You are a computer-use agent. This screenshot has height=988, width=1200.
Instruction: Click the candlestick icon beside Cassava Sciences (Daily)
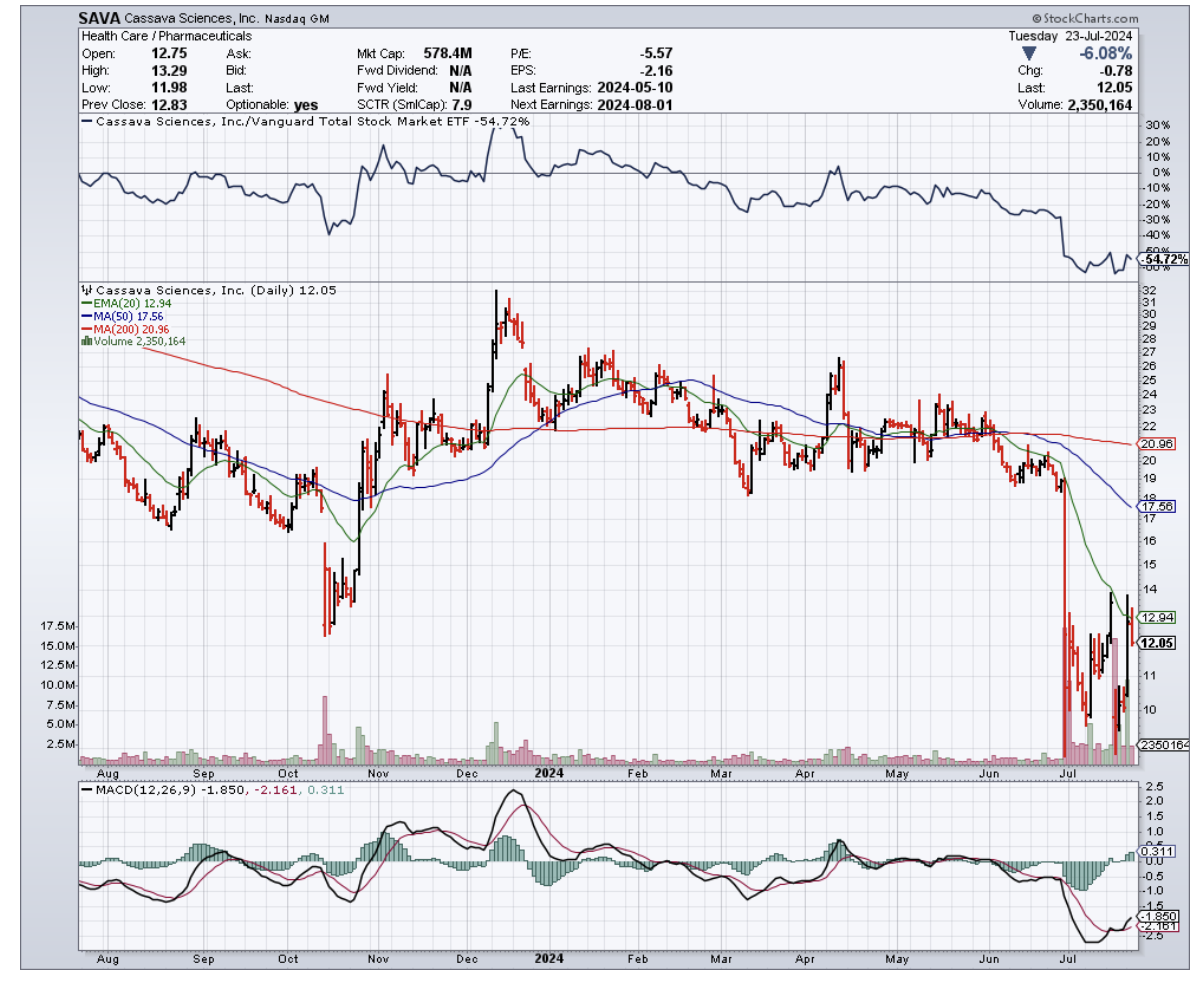[85, 291]
